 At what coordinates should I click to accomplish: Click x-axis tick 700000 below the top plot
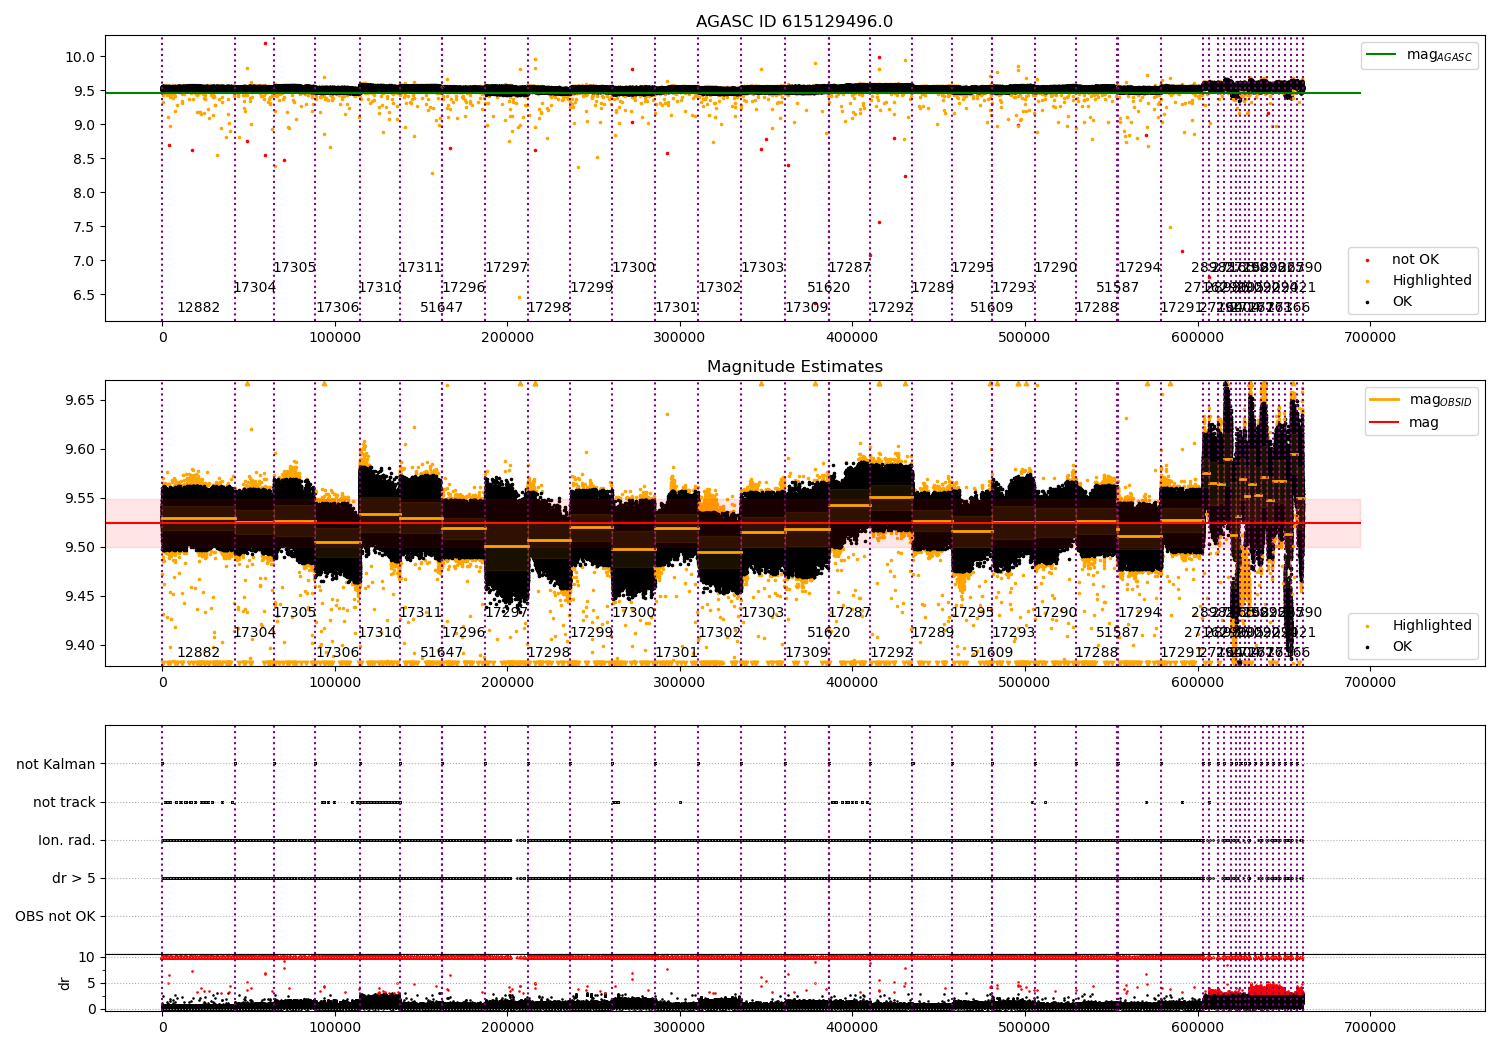(1370, 338)
